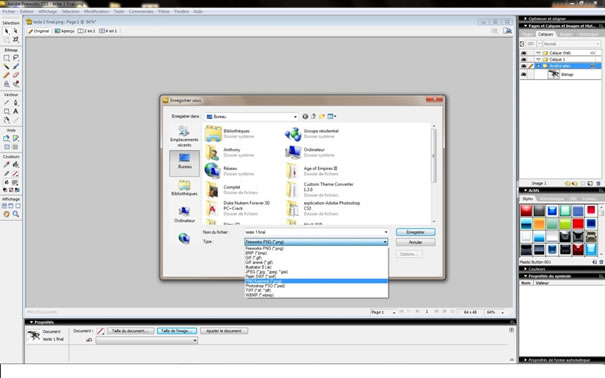
Task: Click the delete trash icon in layers panel
Action: click(598, 184)
